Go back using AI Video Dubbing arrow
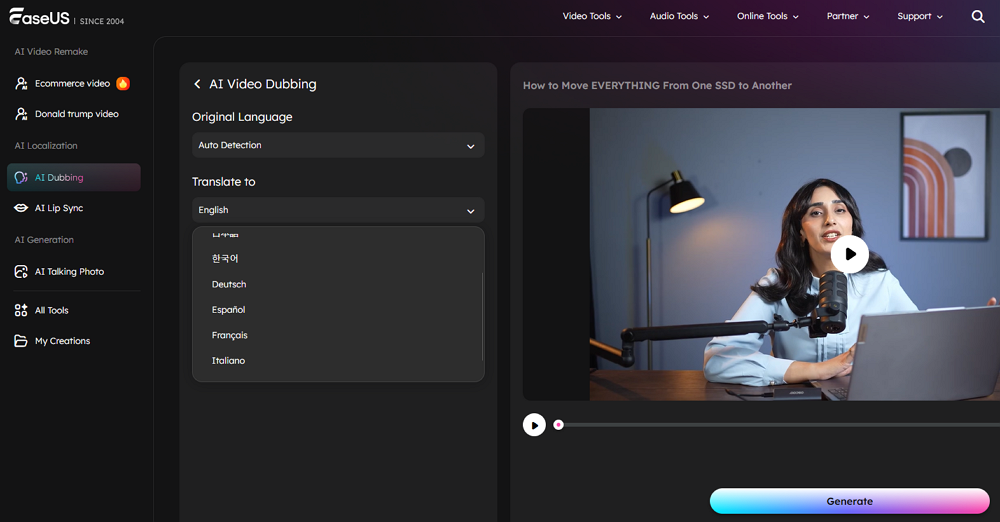Image resolution: width=1000 pixels, height=522 pixels. (197, 85)
